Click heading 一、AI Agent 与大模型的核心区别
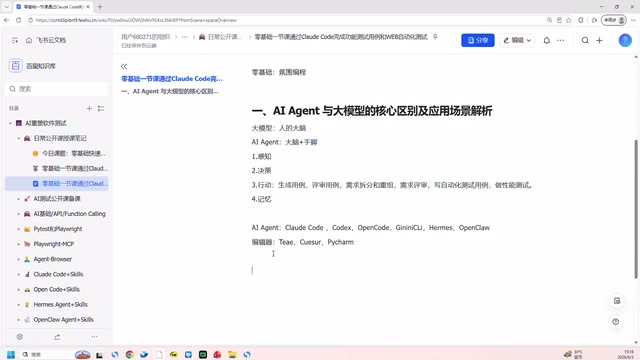 pos(372,111)
